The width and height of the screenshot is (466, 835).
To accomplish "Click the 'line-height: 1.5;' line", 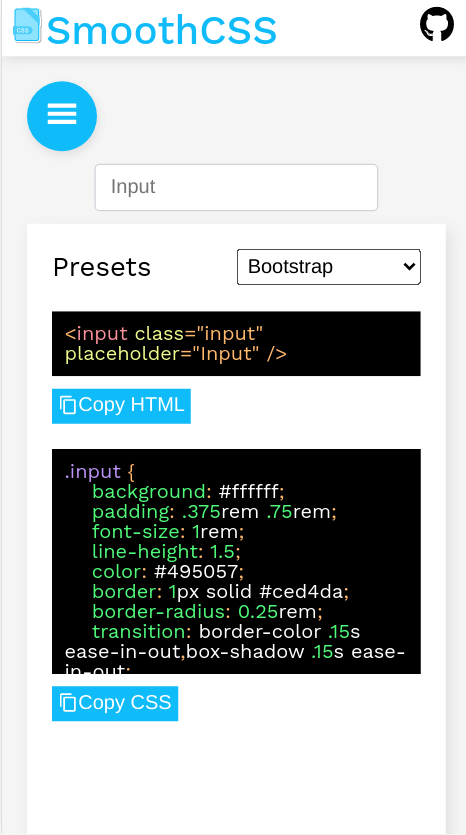I will [167, 552].
